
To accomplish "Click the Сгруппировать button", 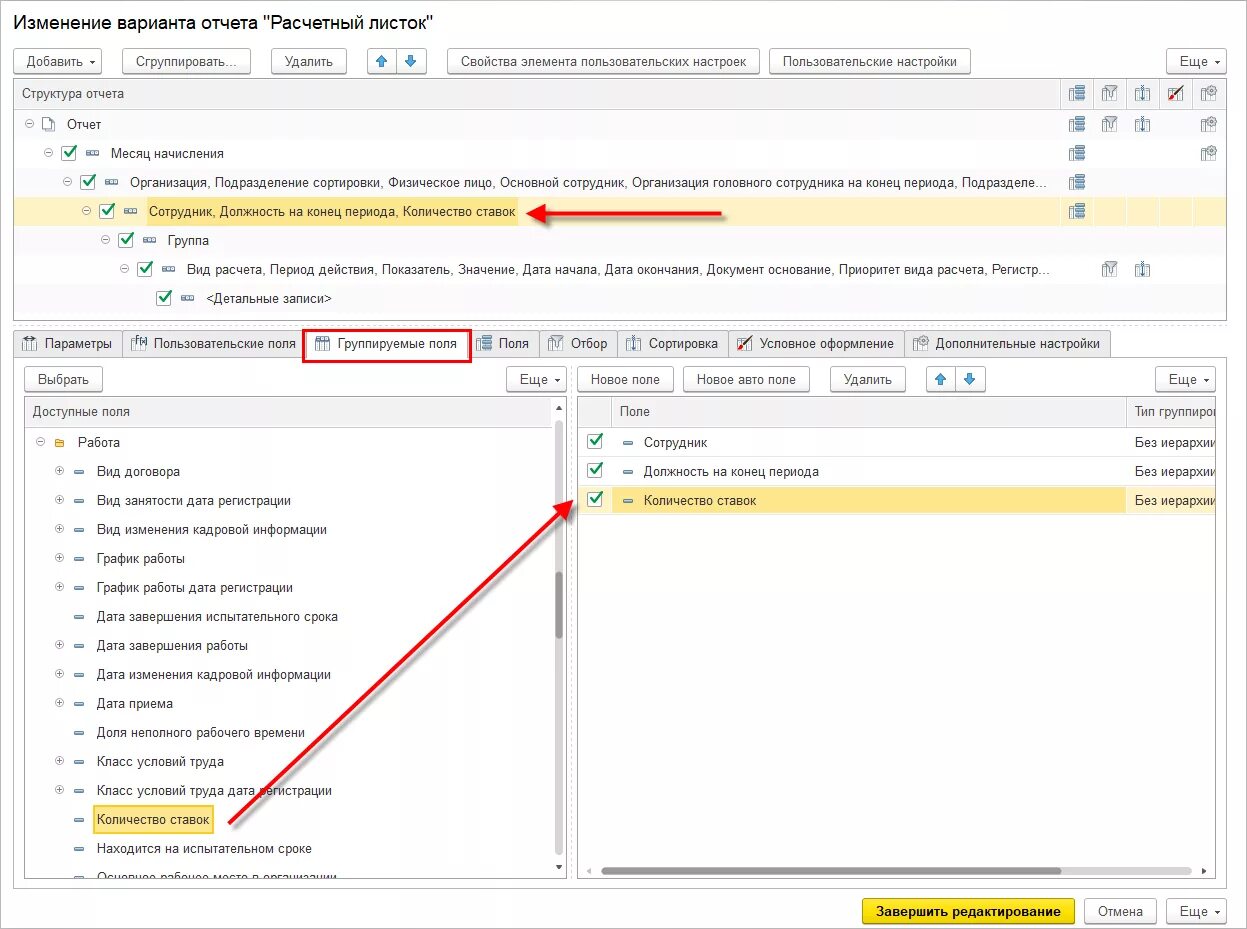I will coord(186,61).
